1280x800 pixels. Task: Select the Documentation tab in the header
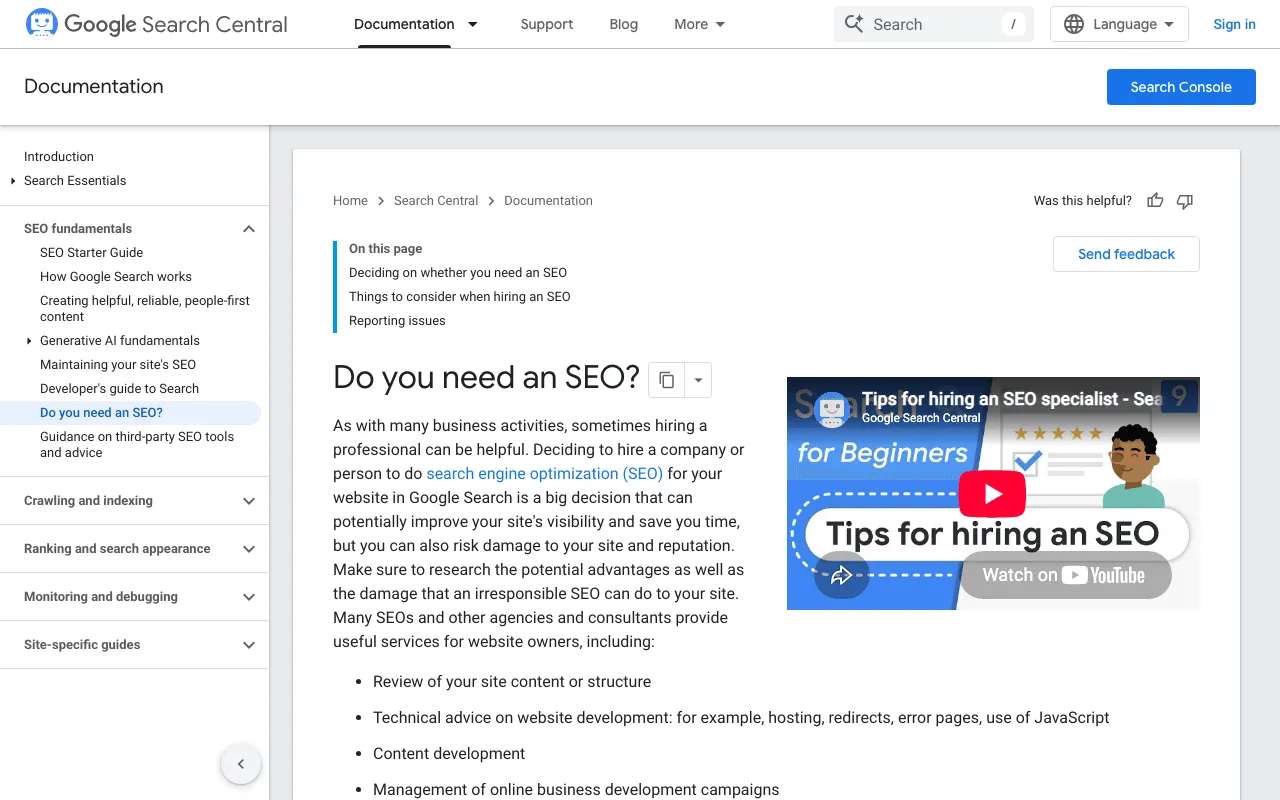click(404, 24)
